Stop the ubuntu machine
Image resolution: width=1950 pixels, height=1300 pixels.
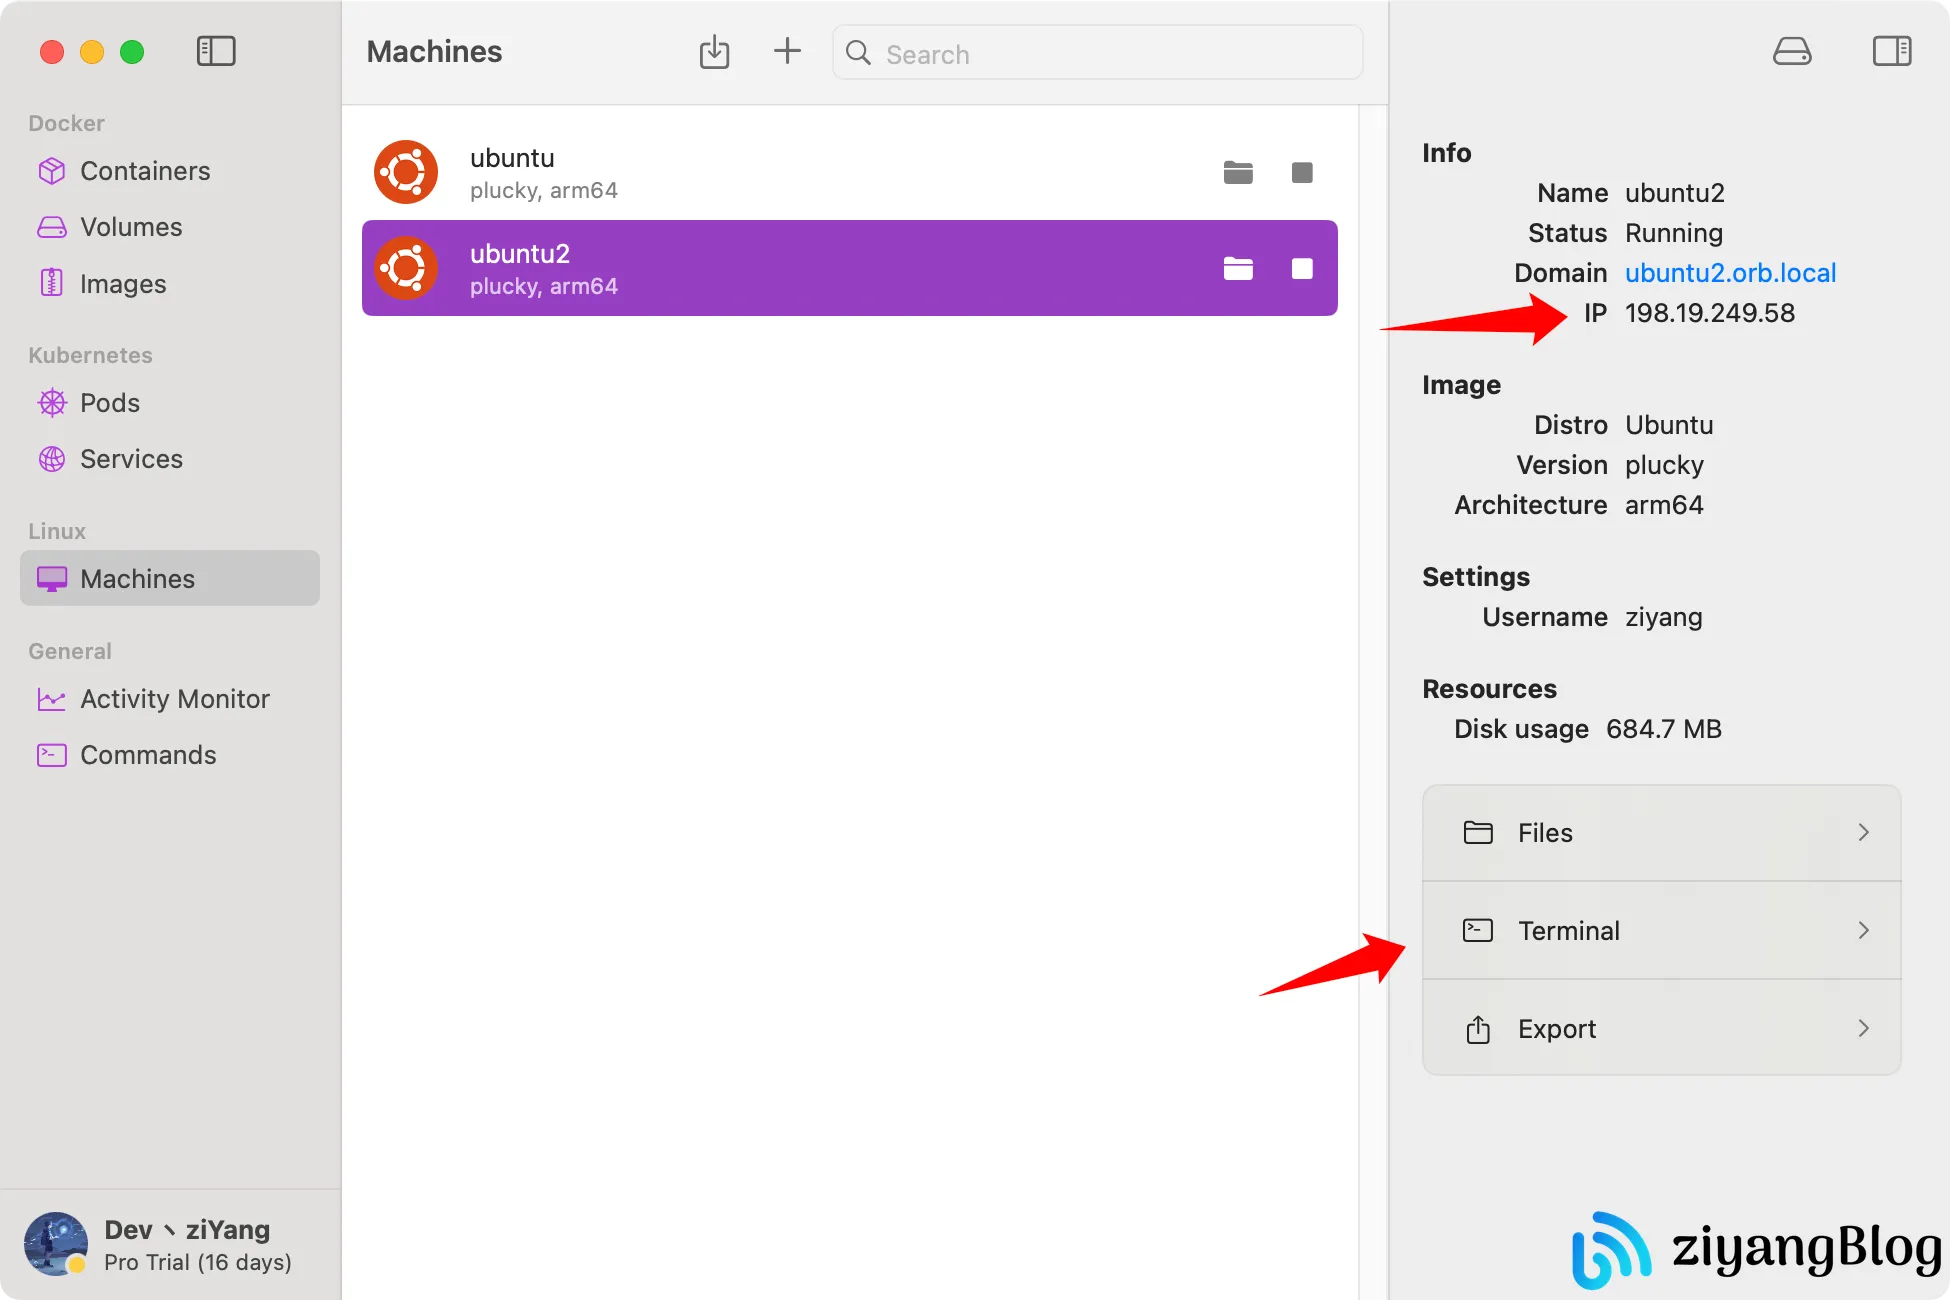pos(1302,172)
